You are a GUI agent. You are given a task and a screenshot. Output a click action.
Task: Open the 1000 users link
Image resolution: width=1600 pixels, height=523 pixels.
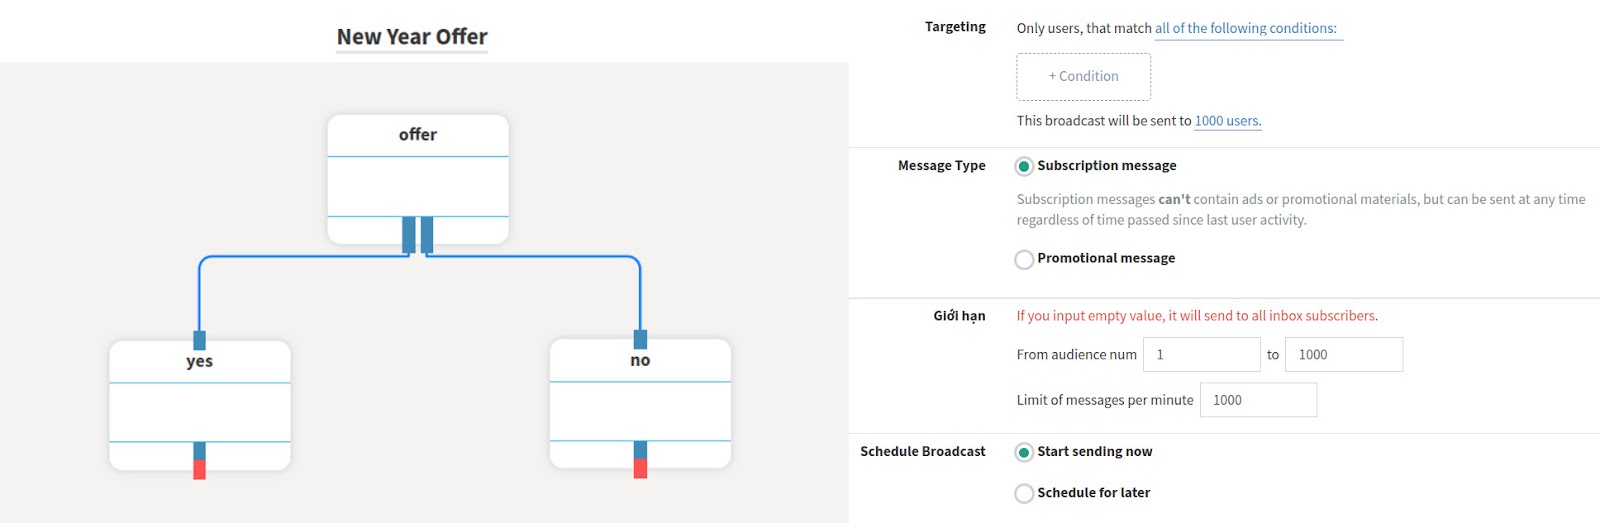(x=1228, y=121)
